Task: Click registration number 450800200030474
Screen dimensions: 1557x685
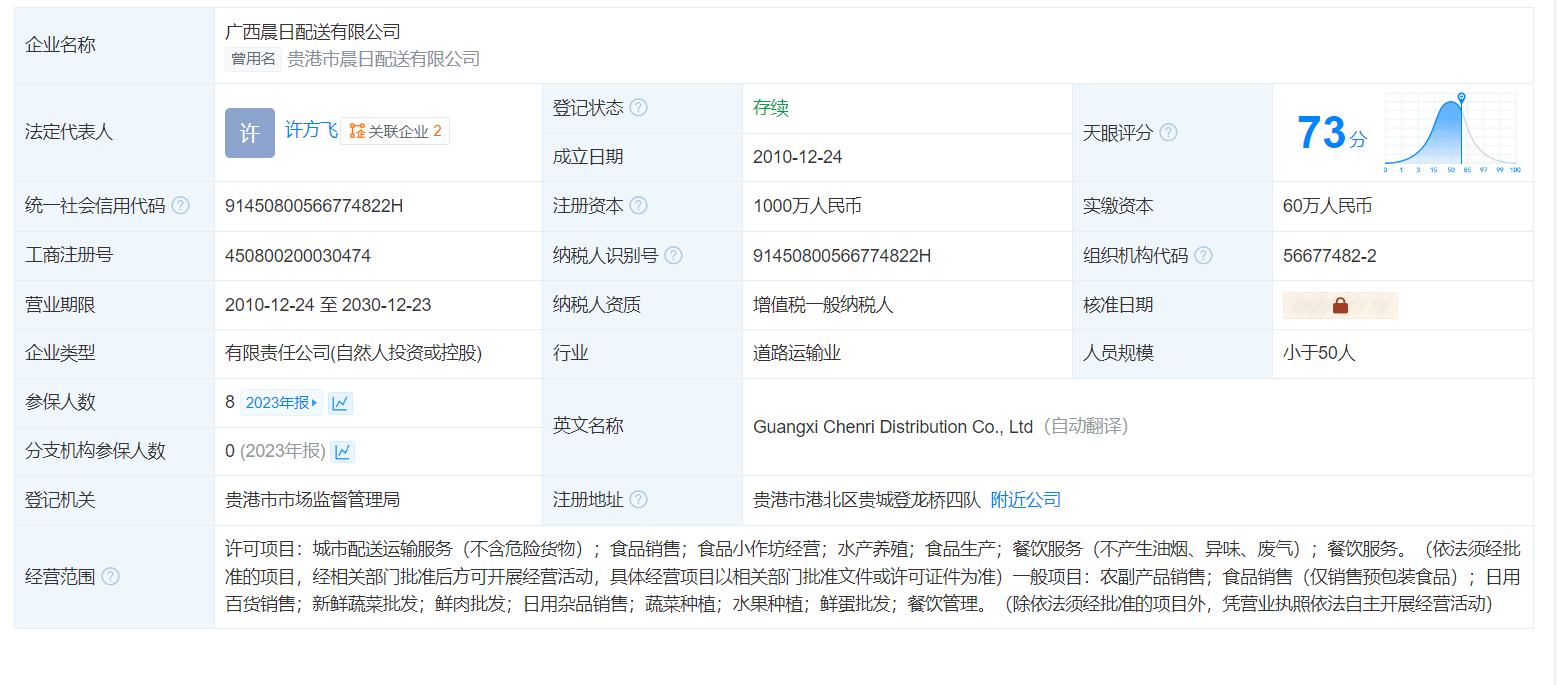Action: click(298, 256)
